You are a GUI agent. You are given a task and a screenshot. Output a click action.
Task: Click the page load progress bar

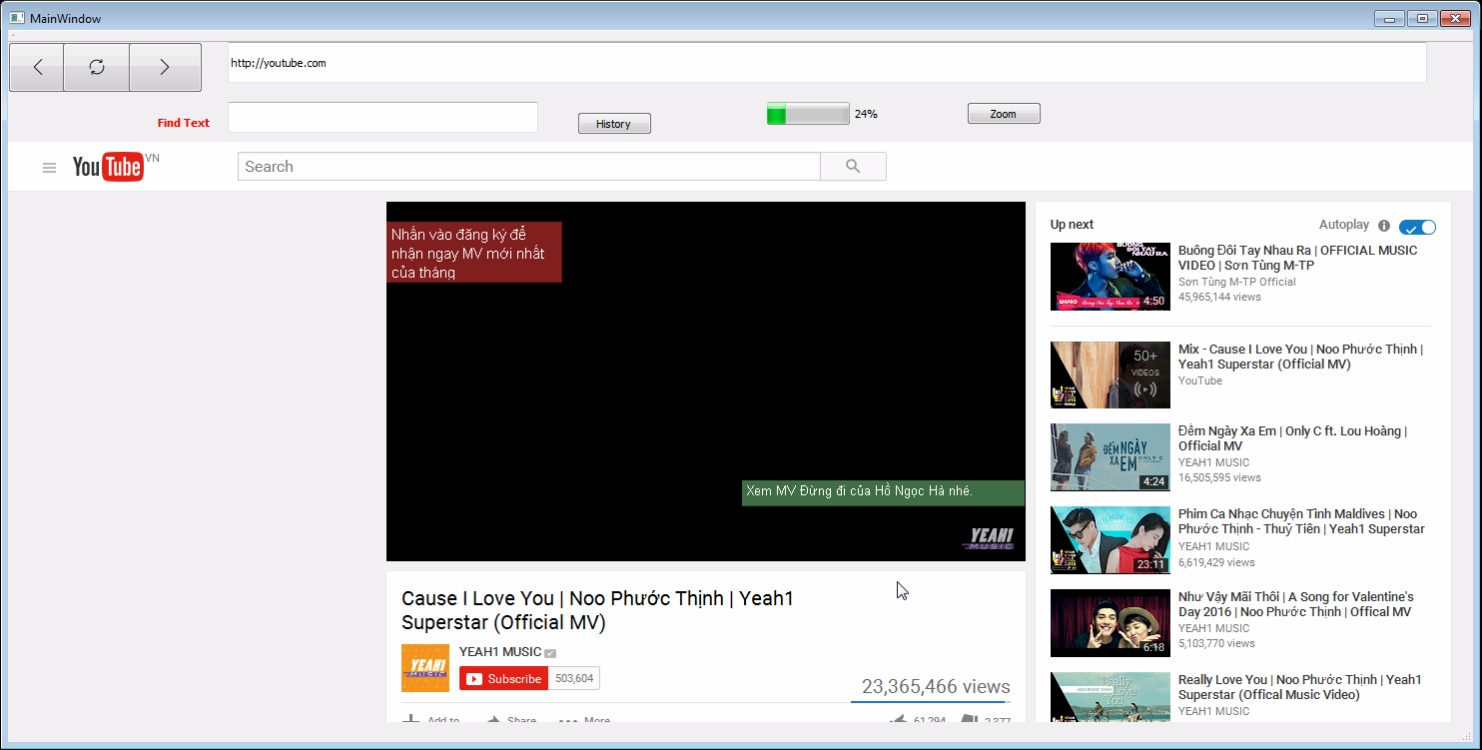(x=808, y=114)
